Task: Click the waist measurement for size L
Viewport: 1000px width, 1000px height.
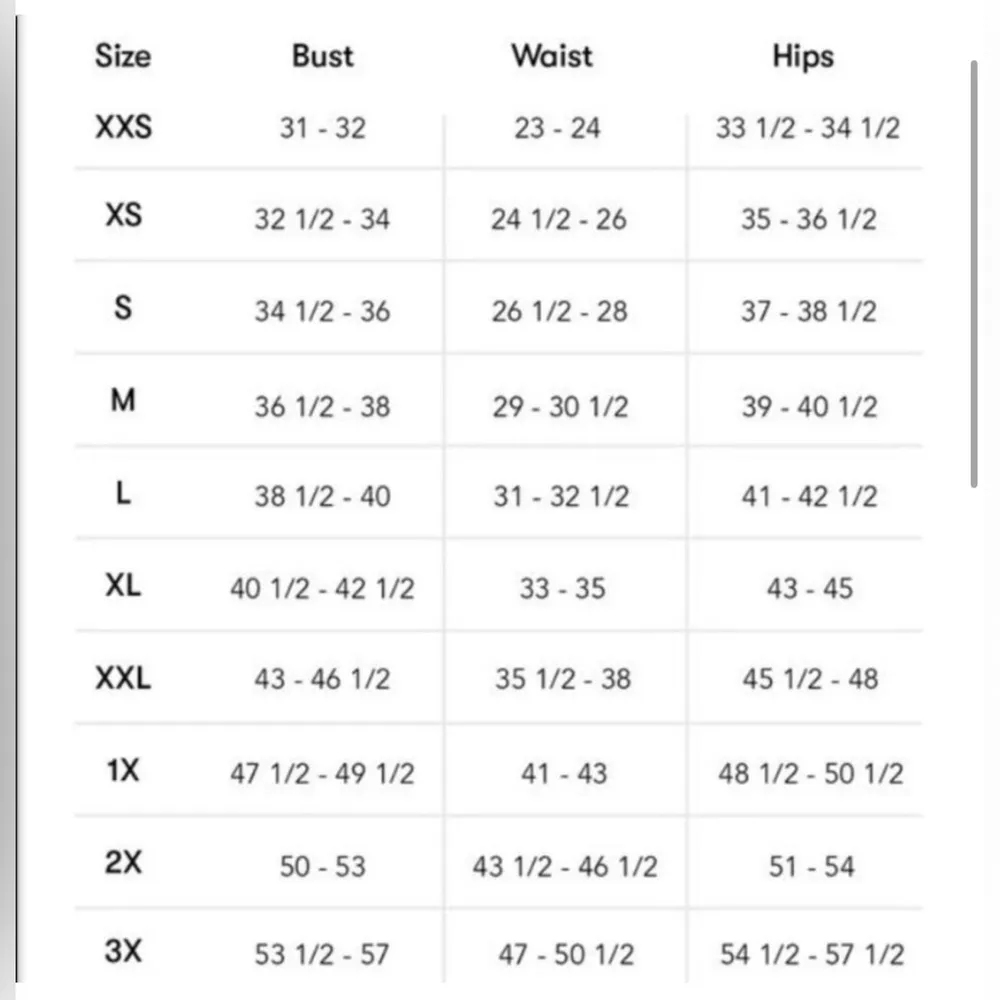Action: [x=561, y=496]
